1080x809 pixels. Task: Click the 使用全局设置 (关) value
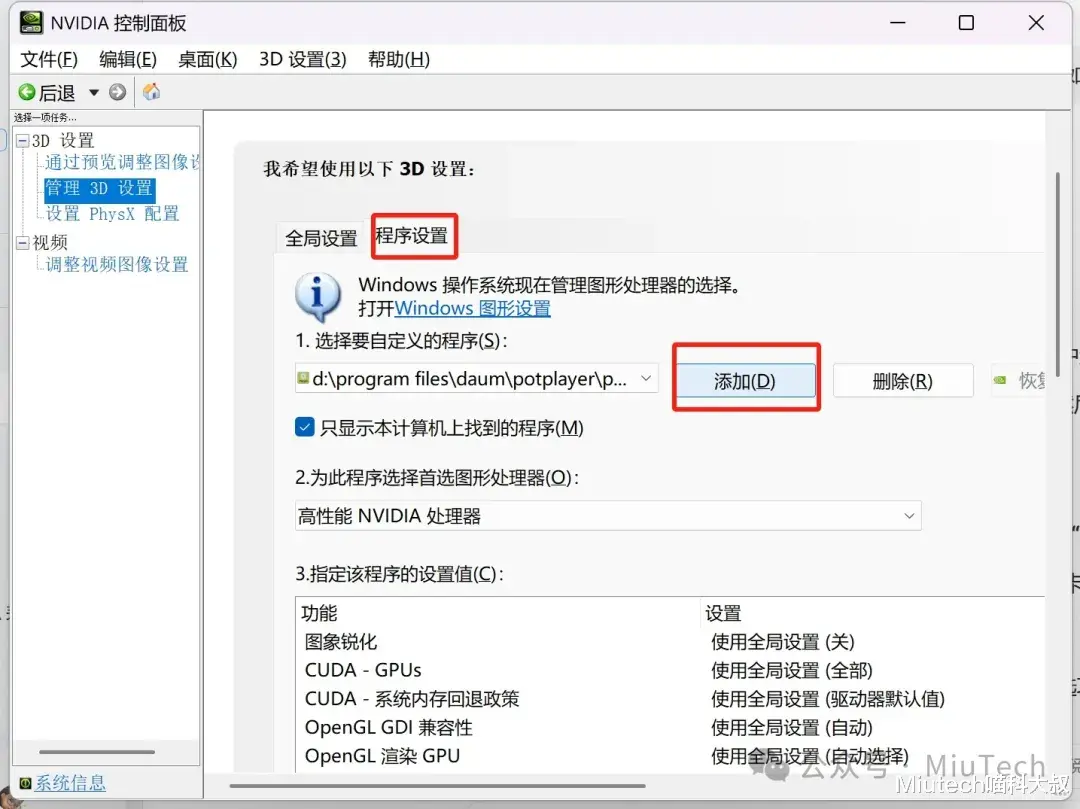782,642
